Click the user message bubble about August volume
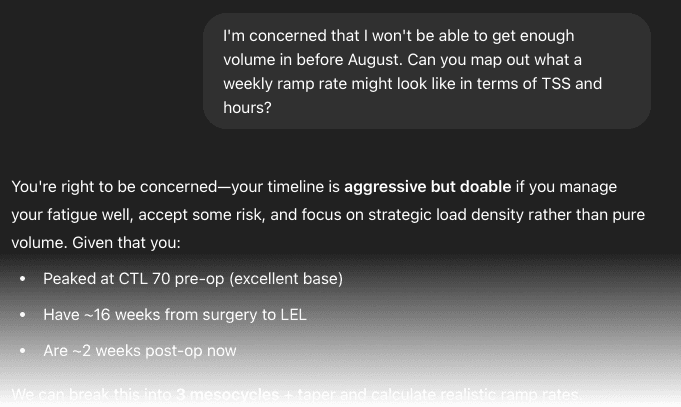Screen dimensions: 681x407 [427, 71]
